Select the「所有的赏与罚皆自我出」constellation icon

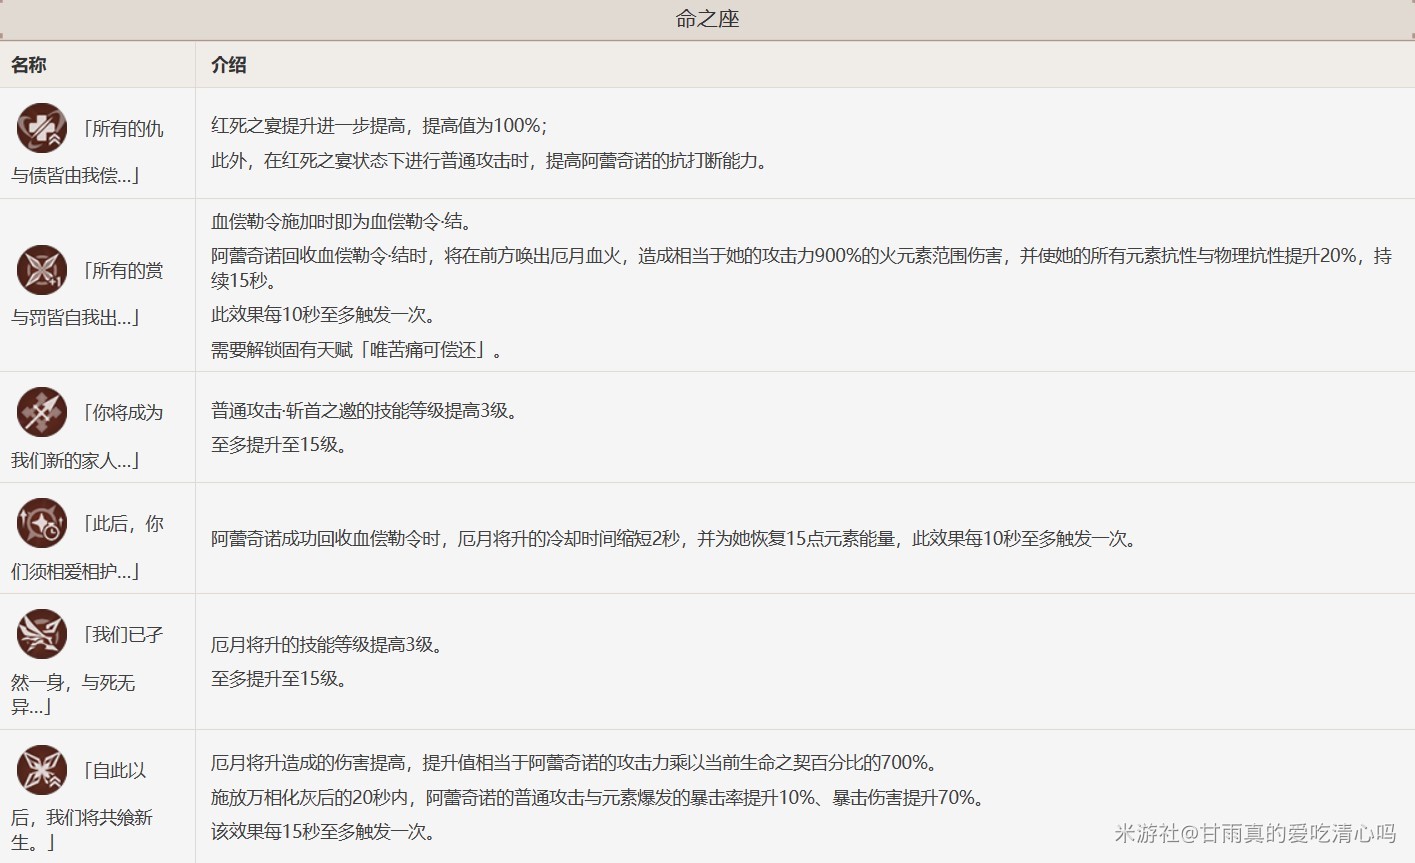[x=42, y=270]
